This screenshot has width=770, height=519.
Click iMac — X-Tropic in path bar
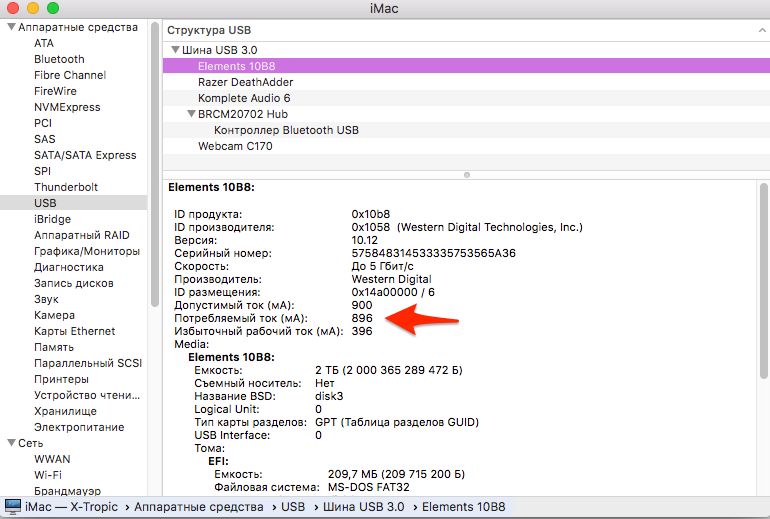coord(72,507)
